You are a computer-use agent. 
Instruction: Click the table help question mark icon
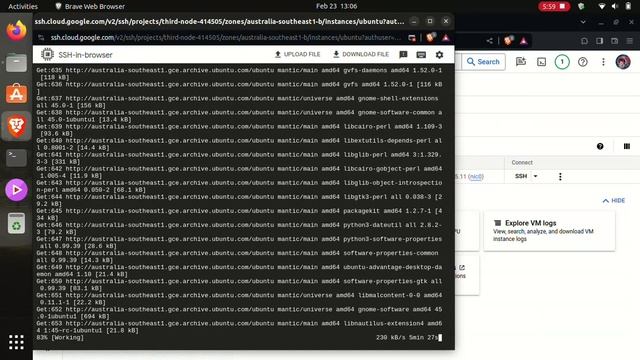pos(600,146)
